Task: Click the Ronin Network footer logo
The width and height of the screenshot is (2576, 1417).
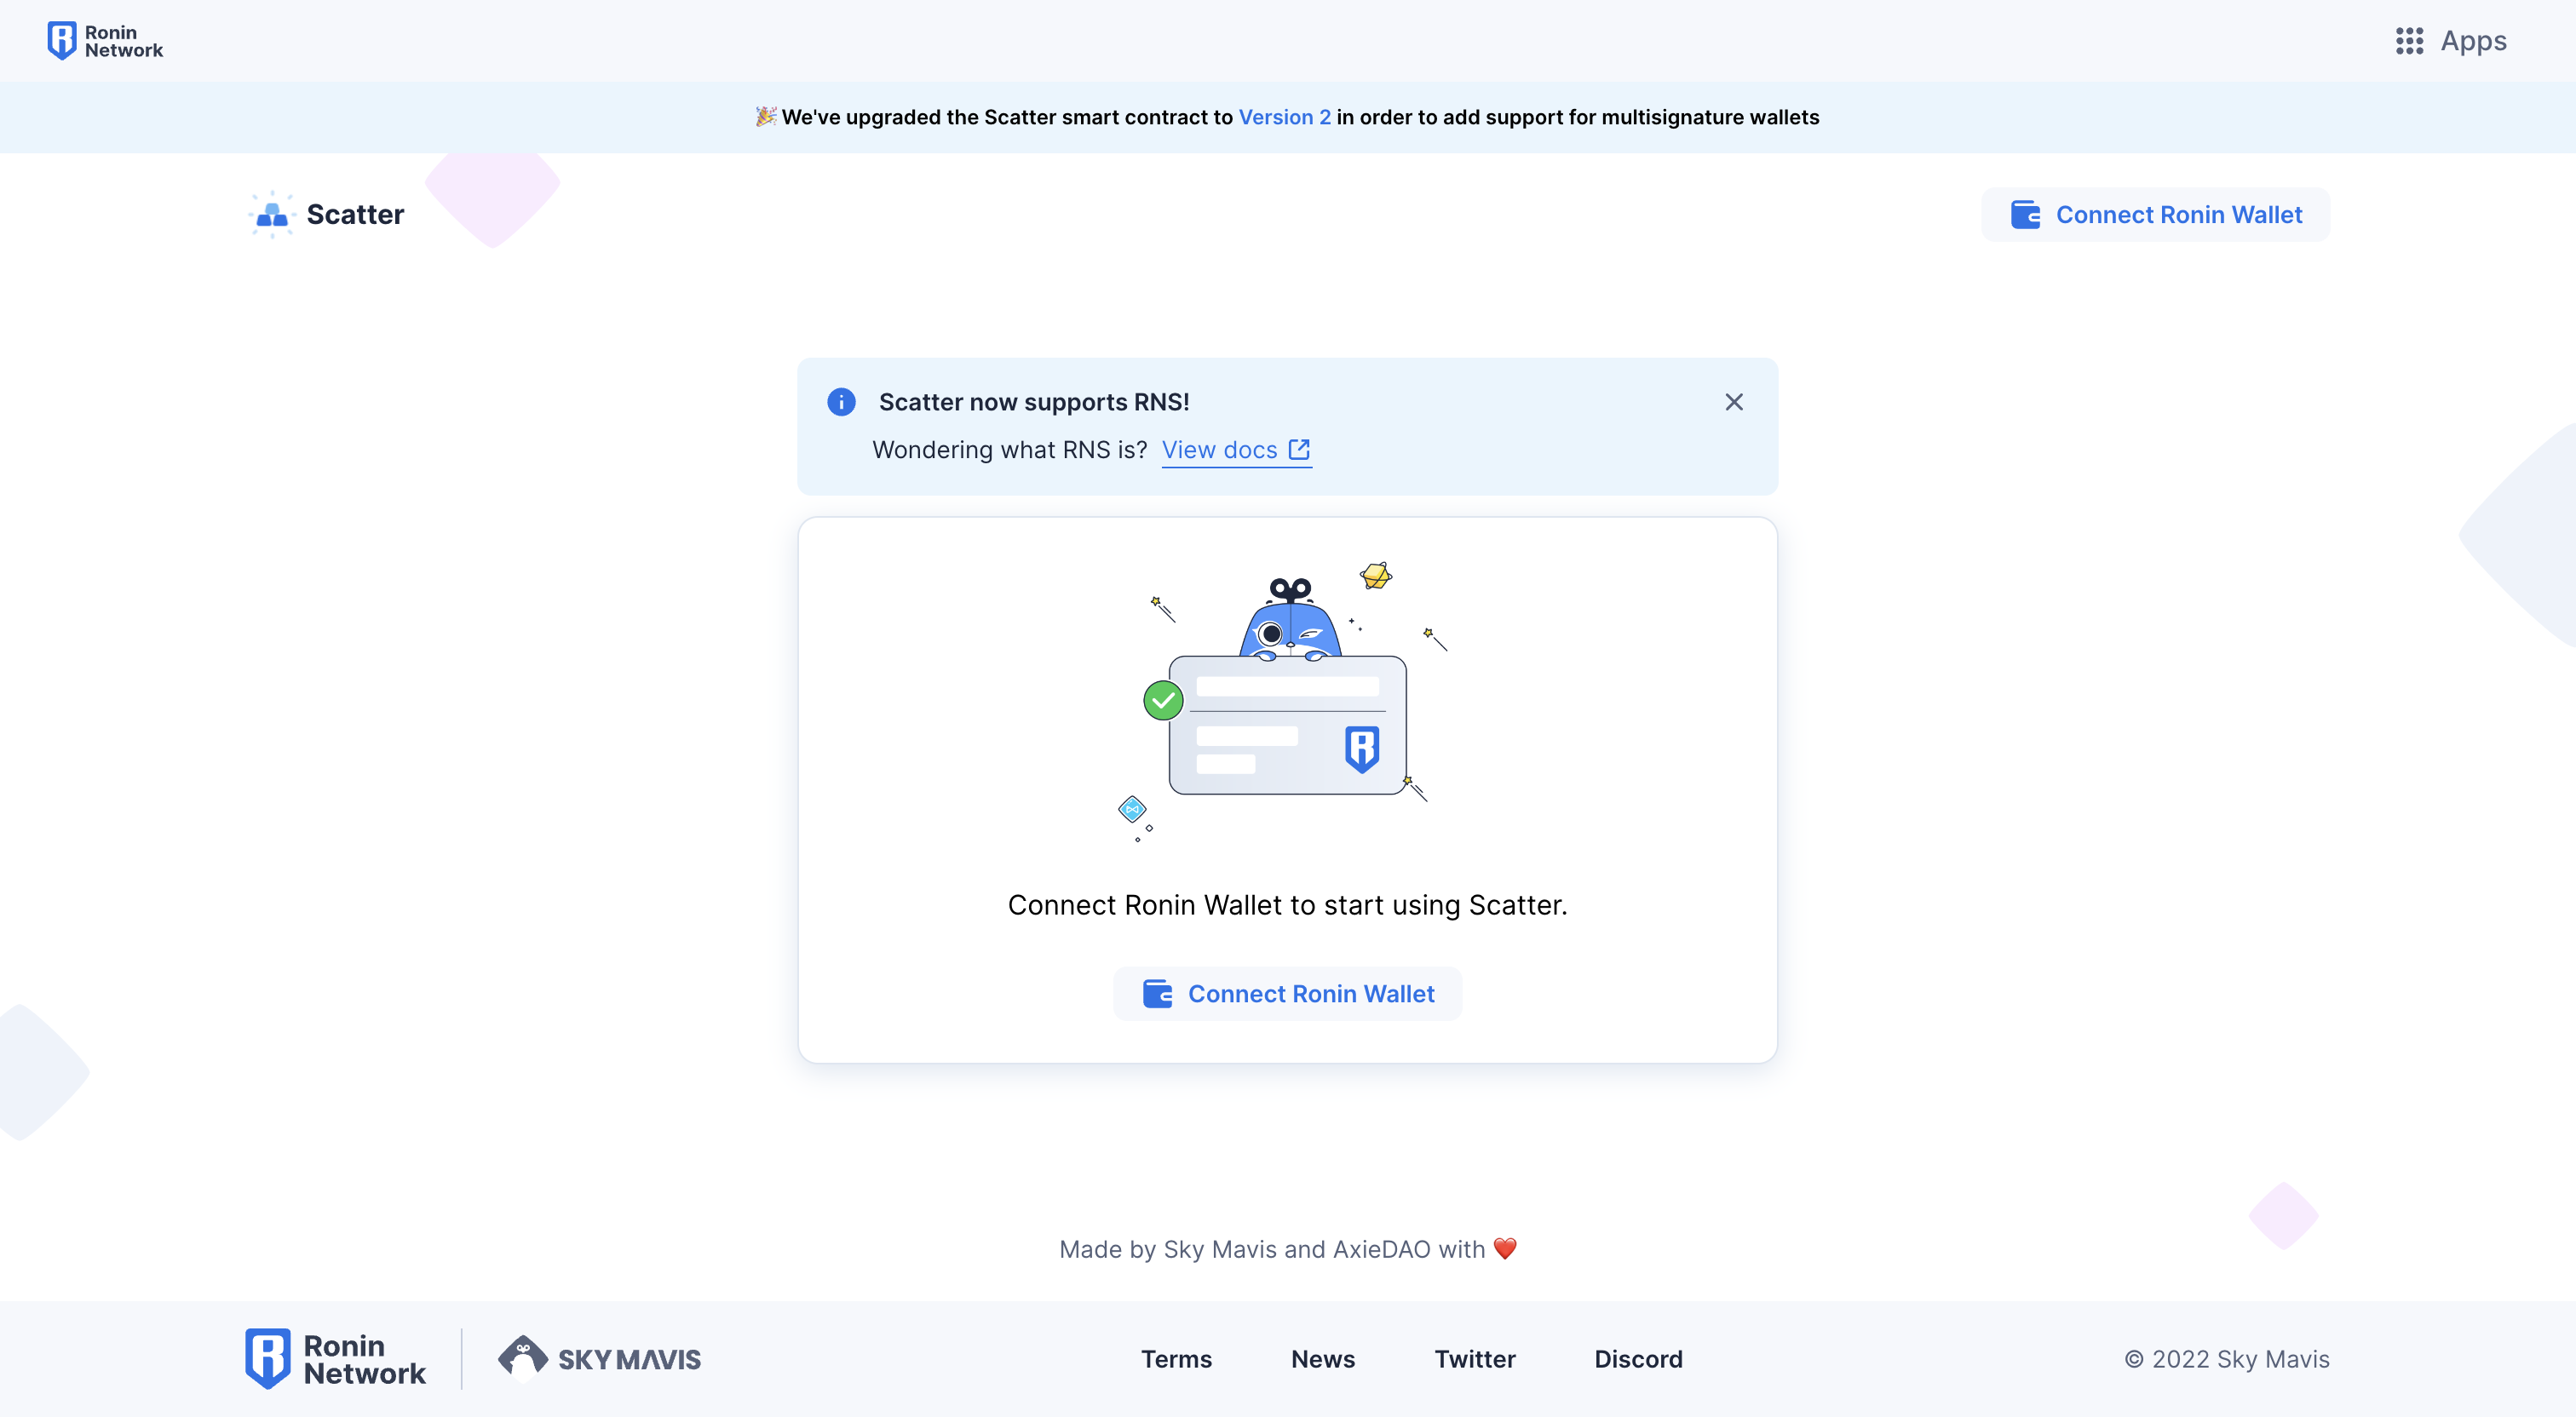Action: click(335, 1359)
